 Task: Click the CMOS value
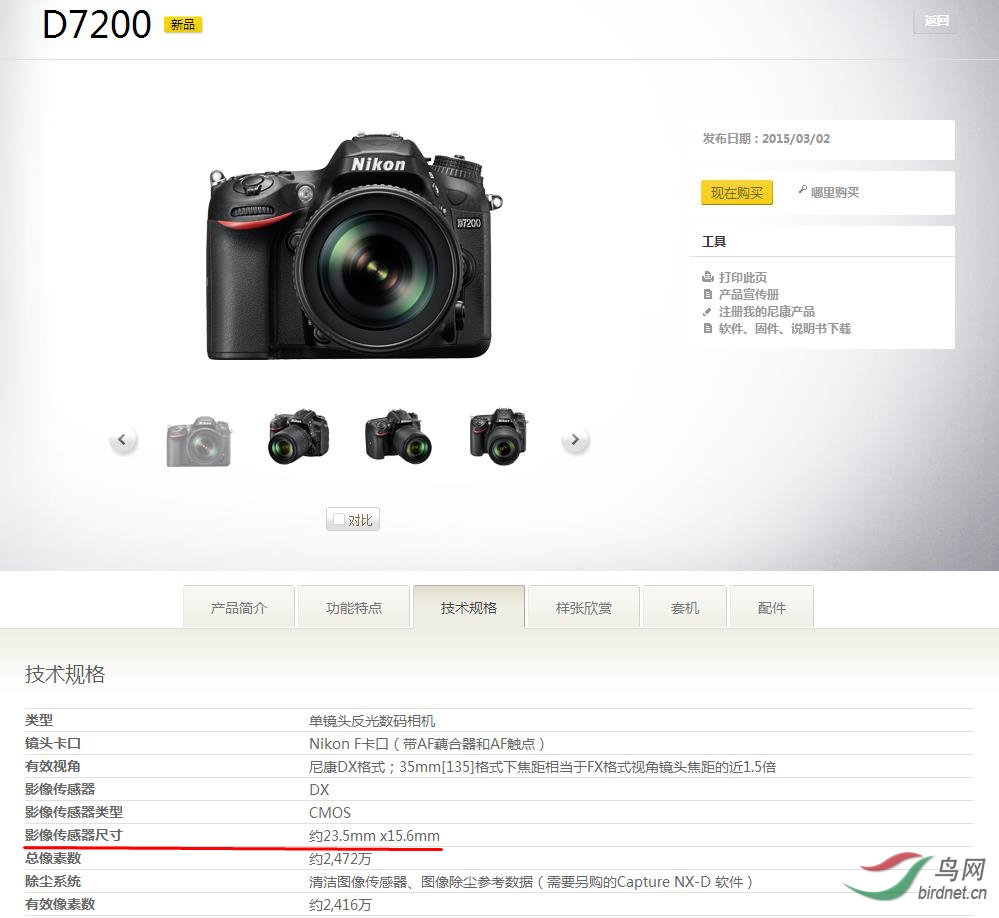(x=330, y=812)
